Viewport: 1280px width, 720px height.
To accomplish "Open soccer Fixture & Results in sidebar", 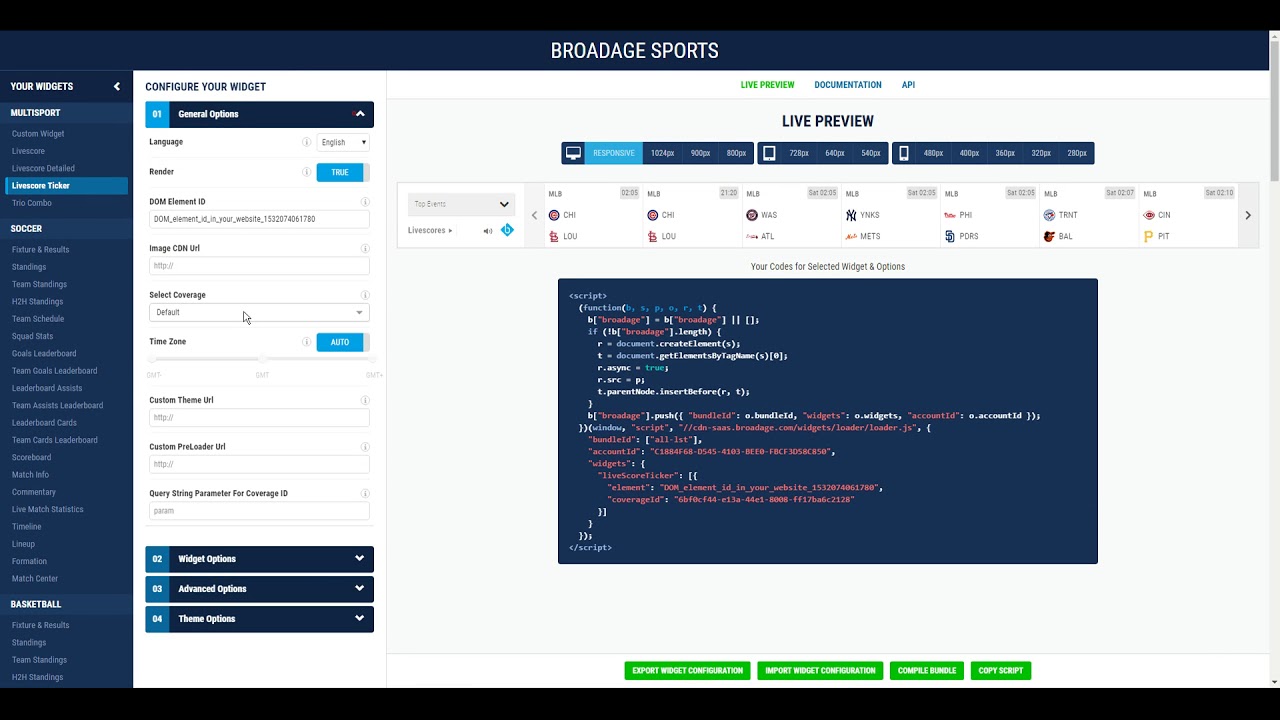I will [40, 250].
